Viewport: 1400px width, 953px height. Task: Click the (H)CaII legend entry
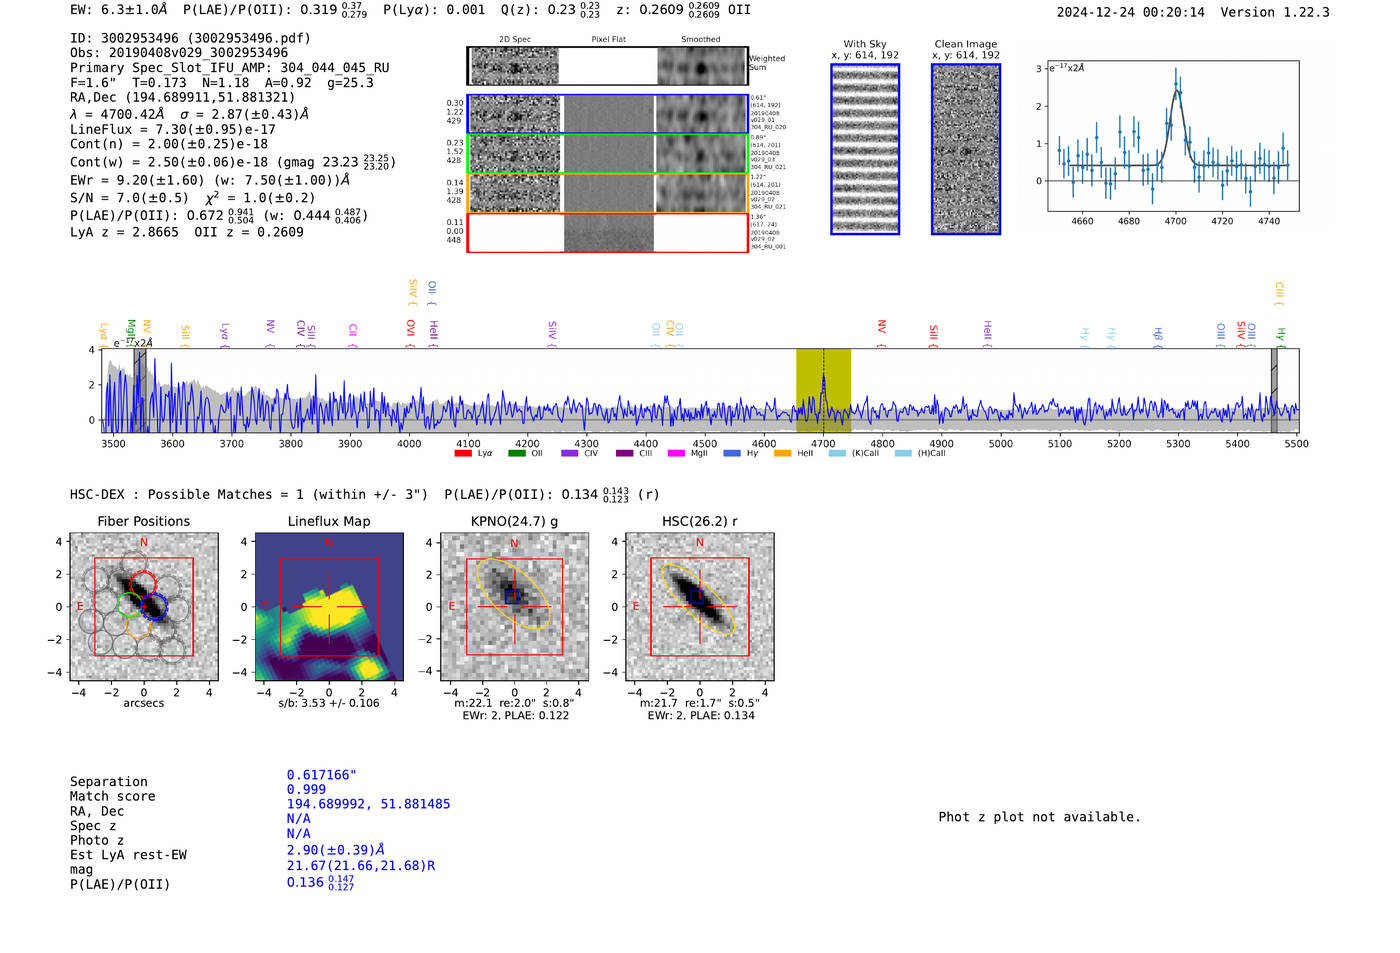point(920,453)
